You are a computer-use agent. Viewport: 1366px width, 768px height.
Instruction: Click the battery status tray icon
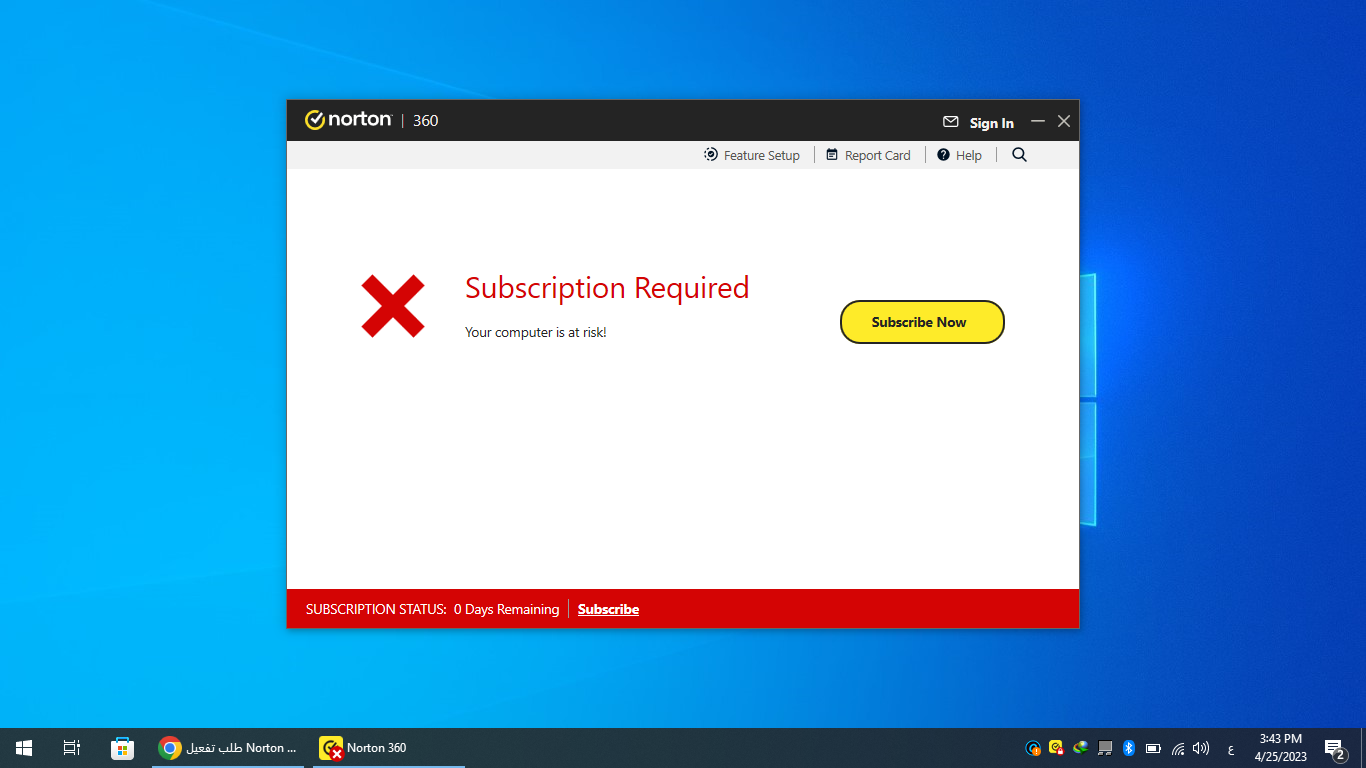point(1153,748)
